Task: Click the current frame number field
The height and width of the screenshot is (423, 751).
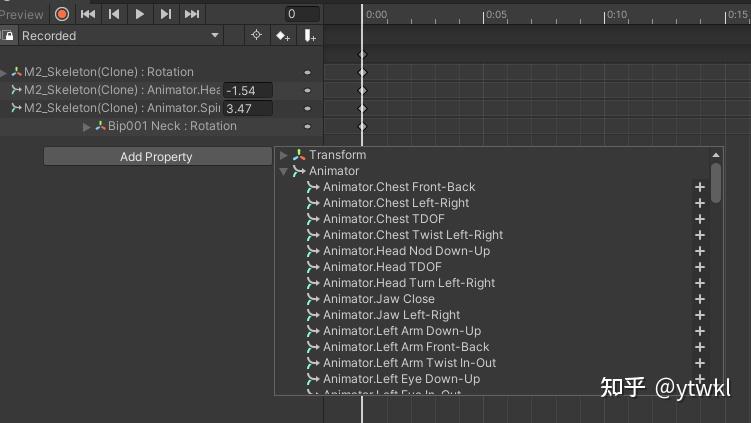Action: [301, 14]
